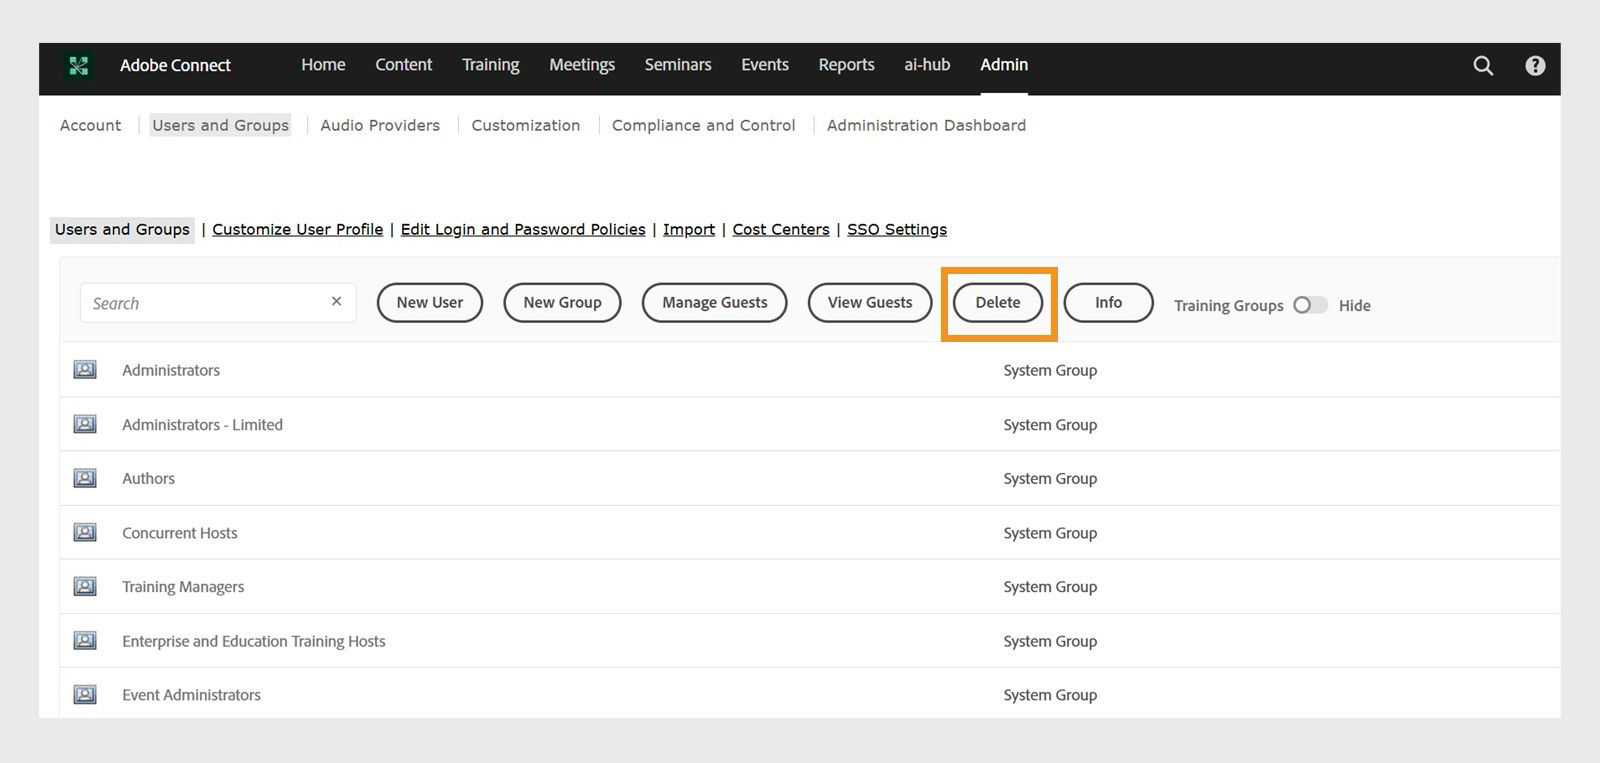Click the Adobe Connect title text
Screen dimensions: 1600x763
click(x=175, y=65)
